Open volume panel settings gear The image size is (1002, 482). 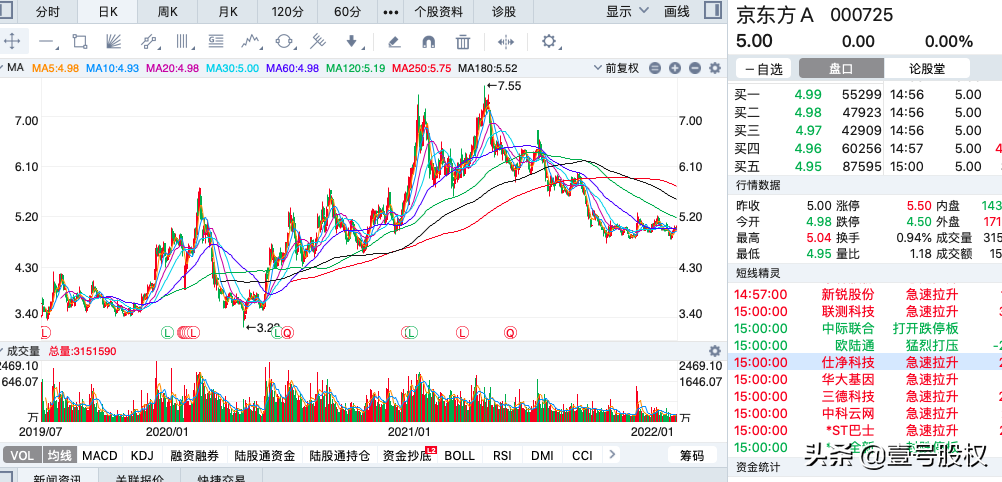[x=715, y=351]
